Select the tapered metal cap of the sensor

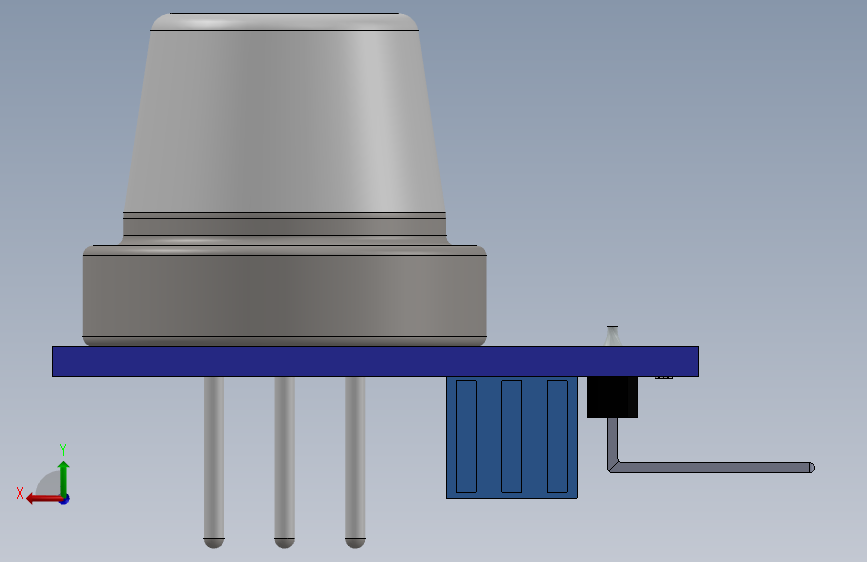tap(284, 113)
